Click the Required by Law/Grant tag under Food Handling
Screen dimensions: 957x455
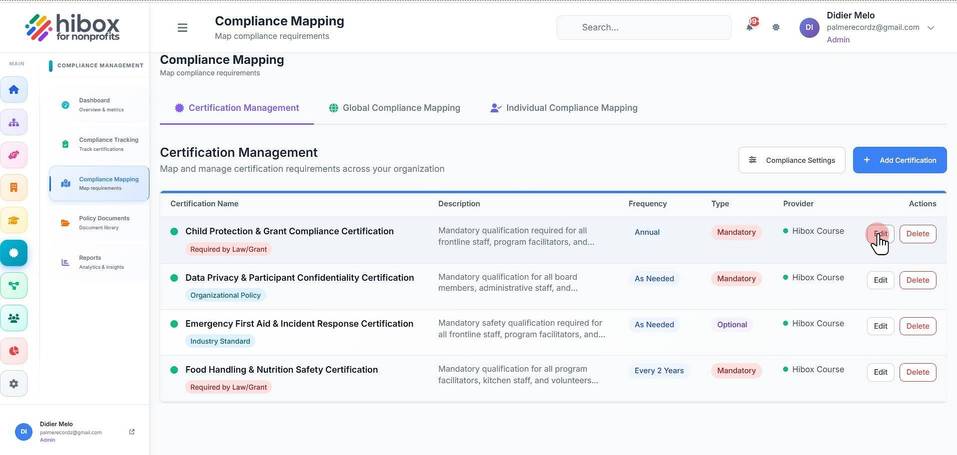228,387
